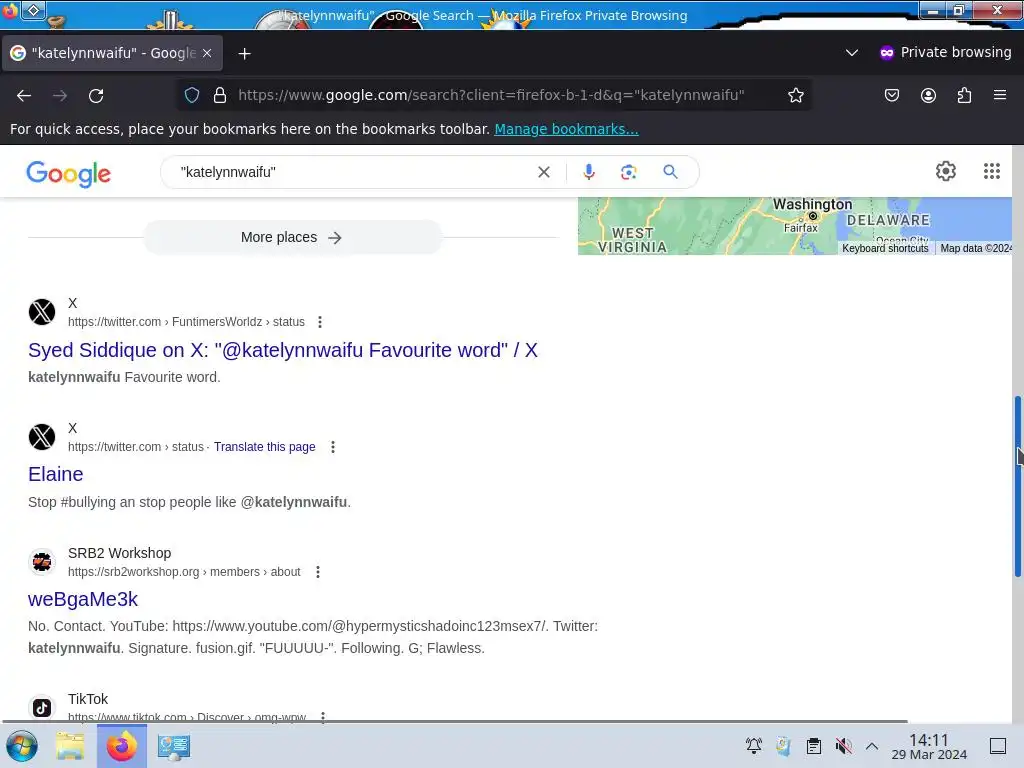
Task: Show site security padlock details
Action: 220,95
